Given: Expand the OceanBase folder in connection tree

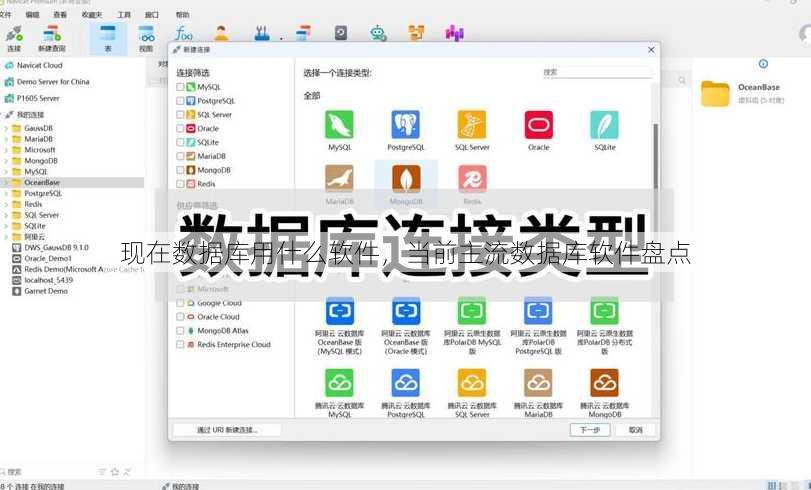Looking at the screenshot, I should pyautogui.click(x=6, y=182).
